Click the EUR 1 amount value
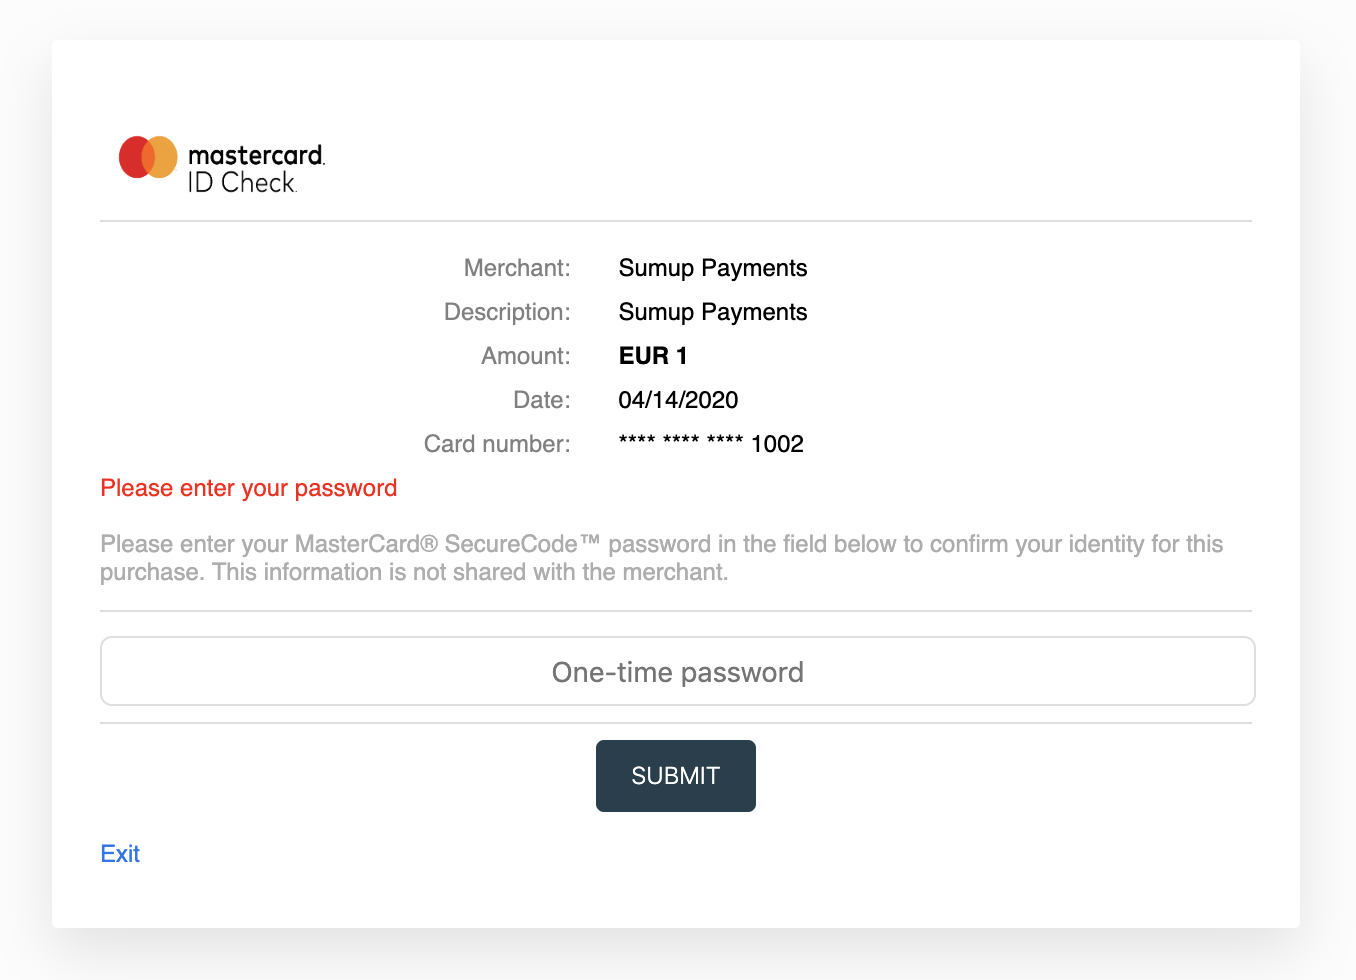 (652, 356)
